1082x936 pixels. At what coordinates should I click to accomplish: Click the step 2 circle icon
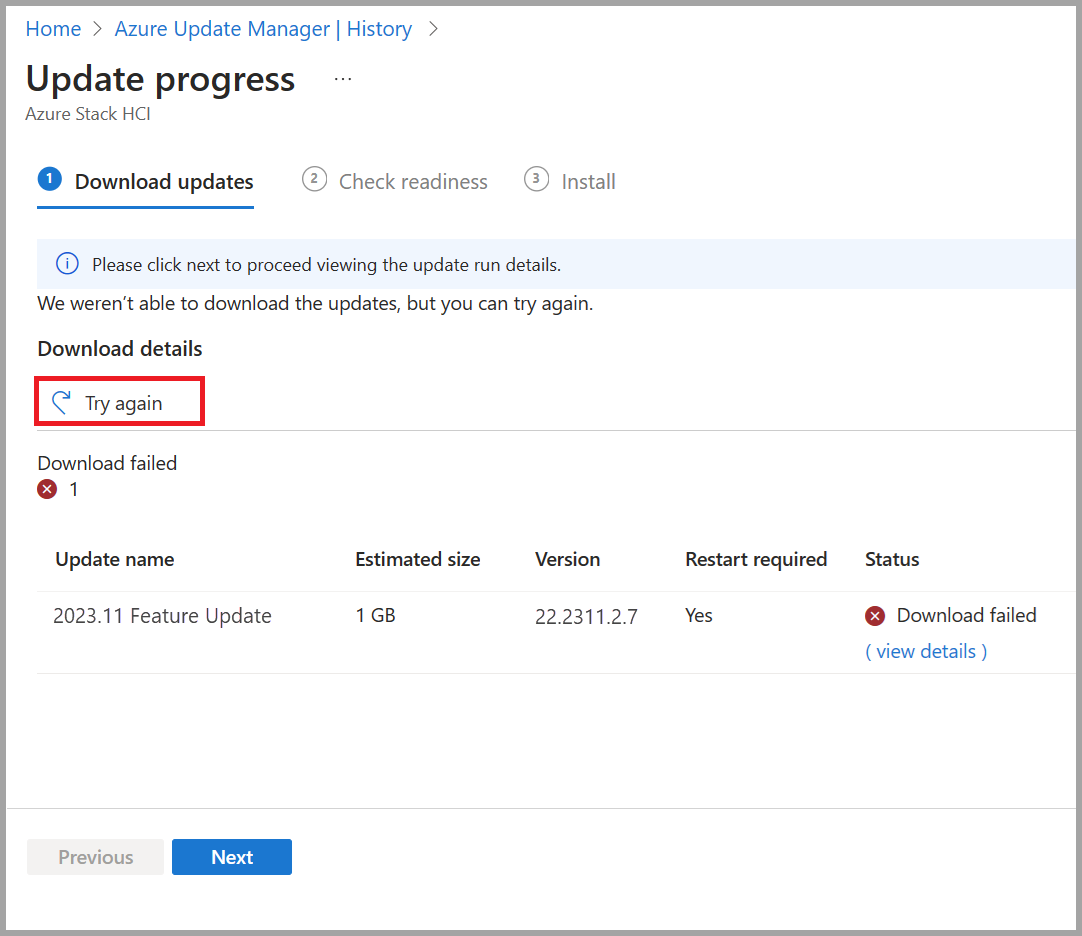314,179
